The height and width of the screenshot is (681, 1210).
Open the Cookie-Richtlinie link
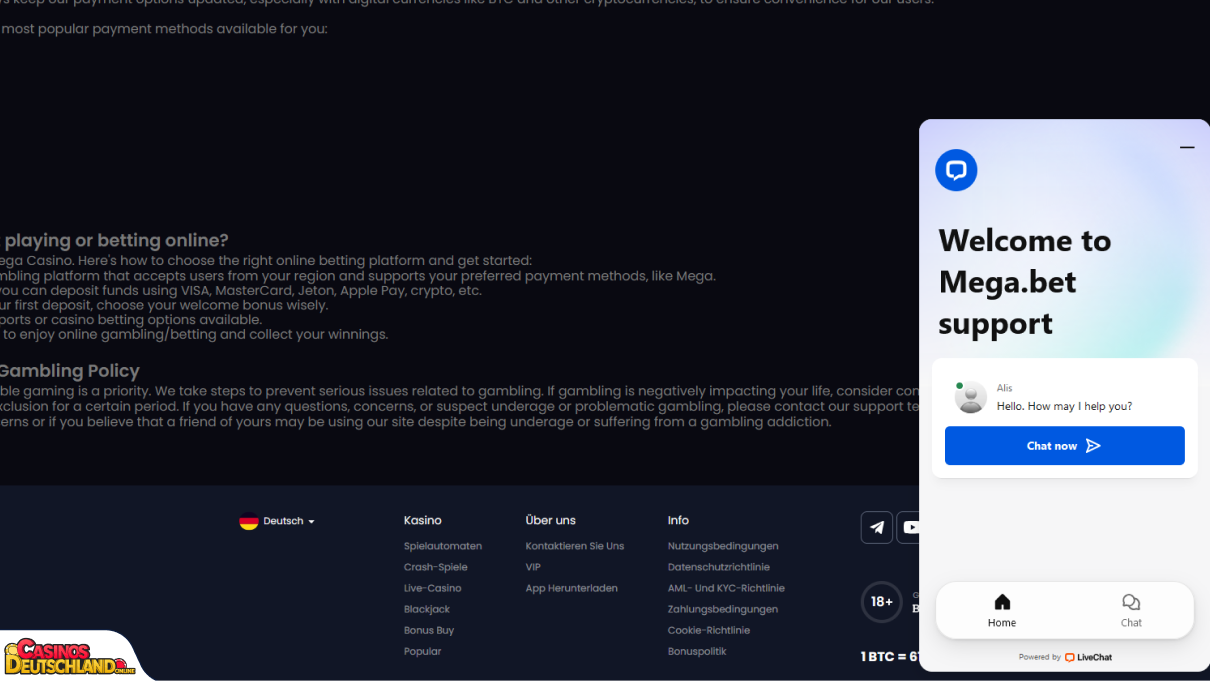(709, 630)
